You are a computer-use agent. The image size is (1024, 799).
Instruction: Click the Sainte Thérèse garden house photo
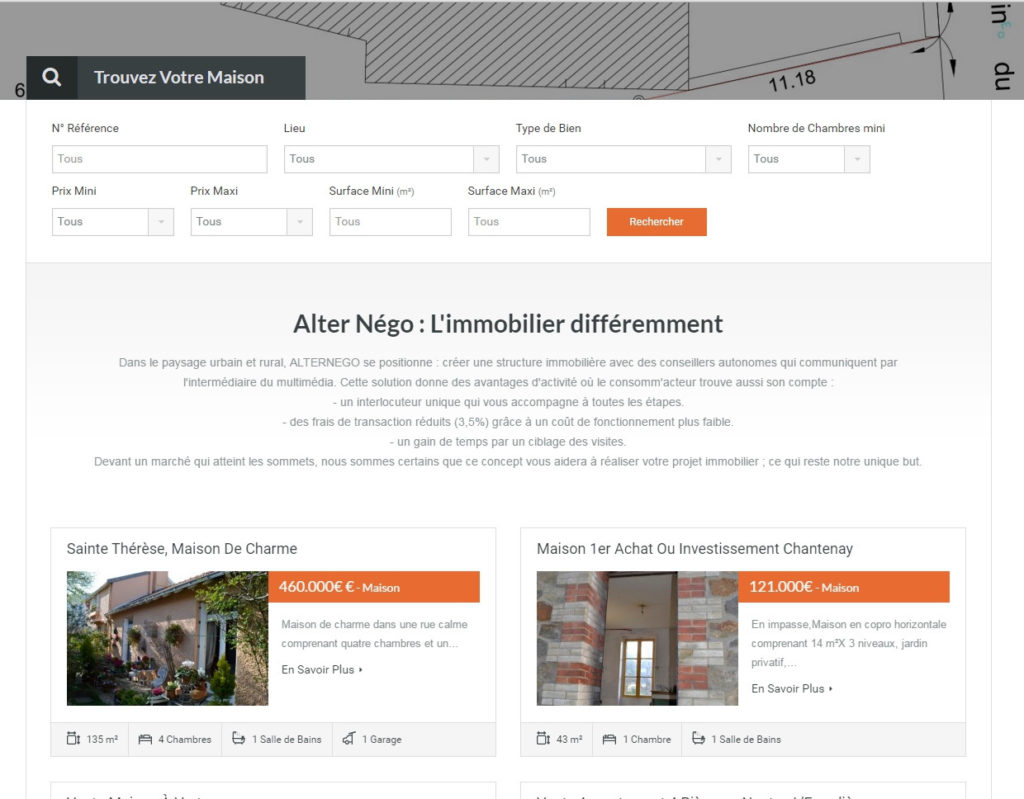pos(167,638)
